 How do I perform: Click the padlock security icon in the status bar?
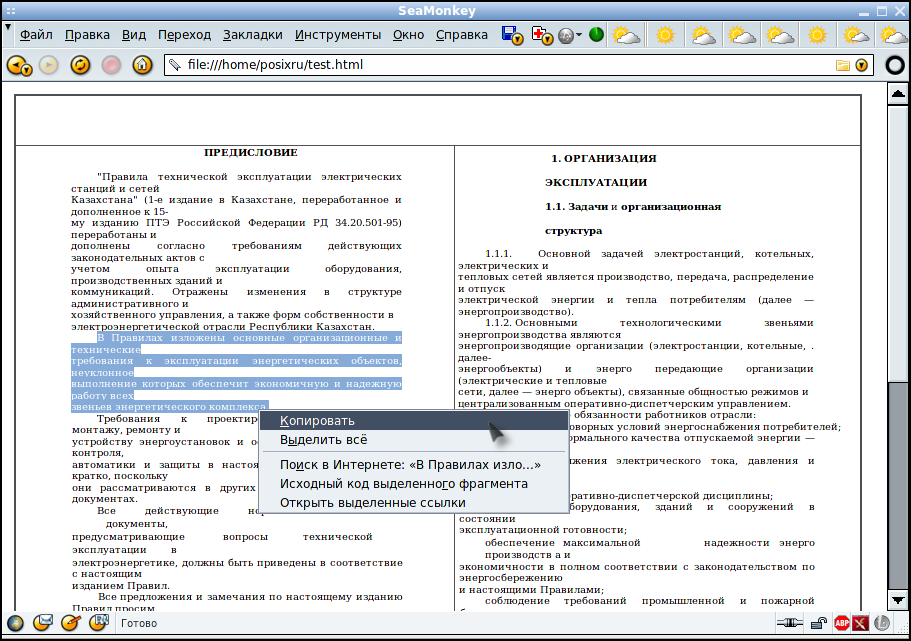tap(819, 624)
